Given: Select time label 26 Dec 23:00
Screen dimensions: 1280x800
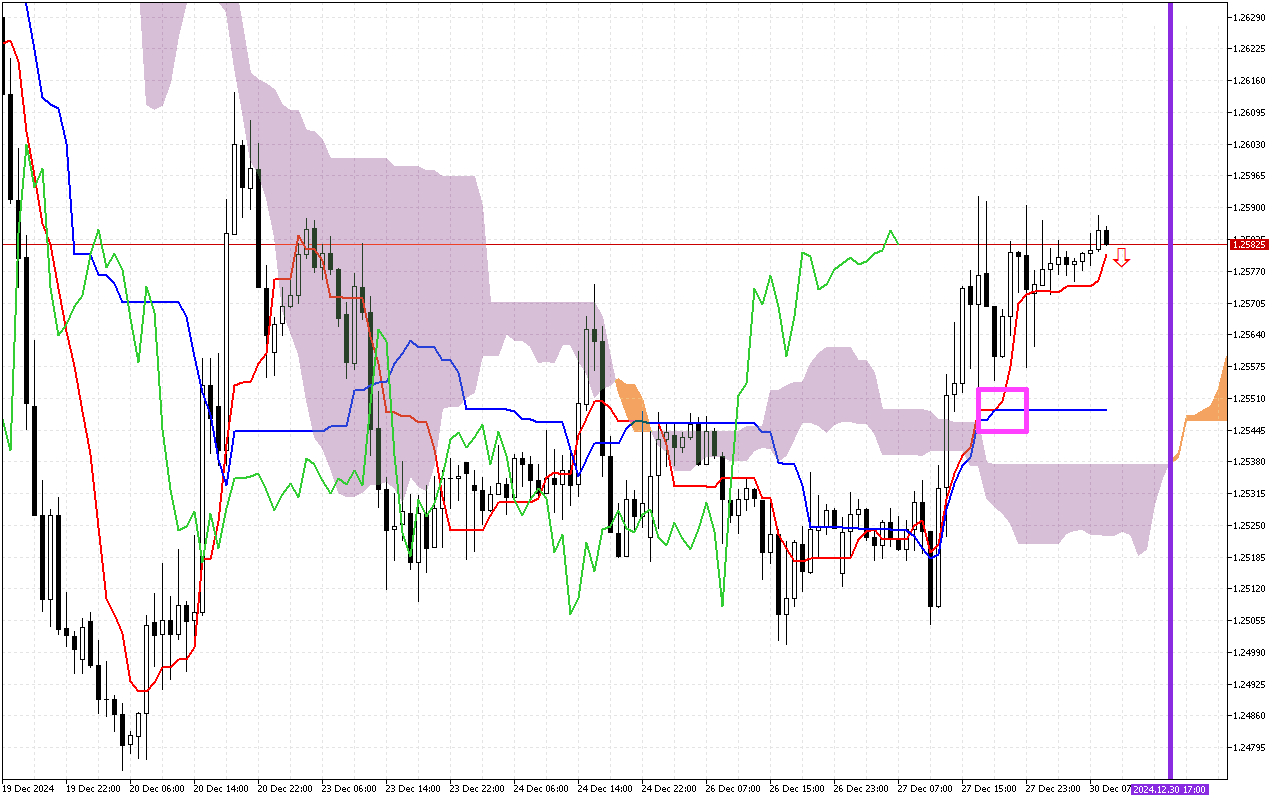Looking at the screenshot, I should (x=861, y=789).
